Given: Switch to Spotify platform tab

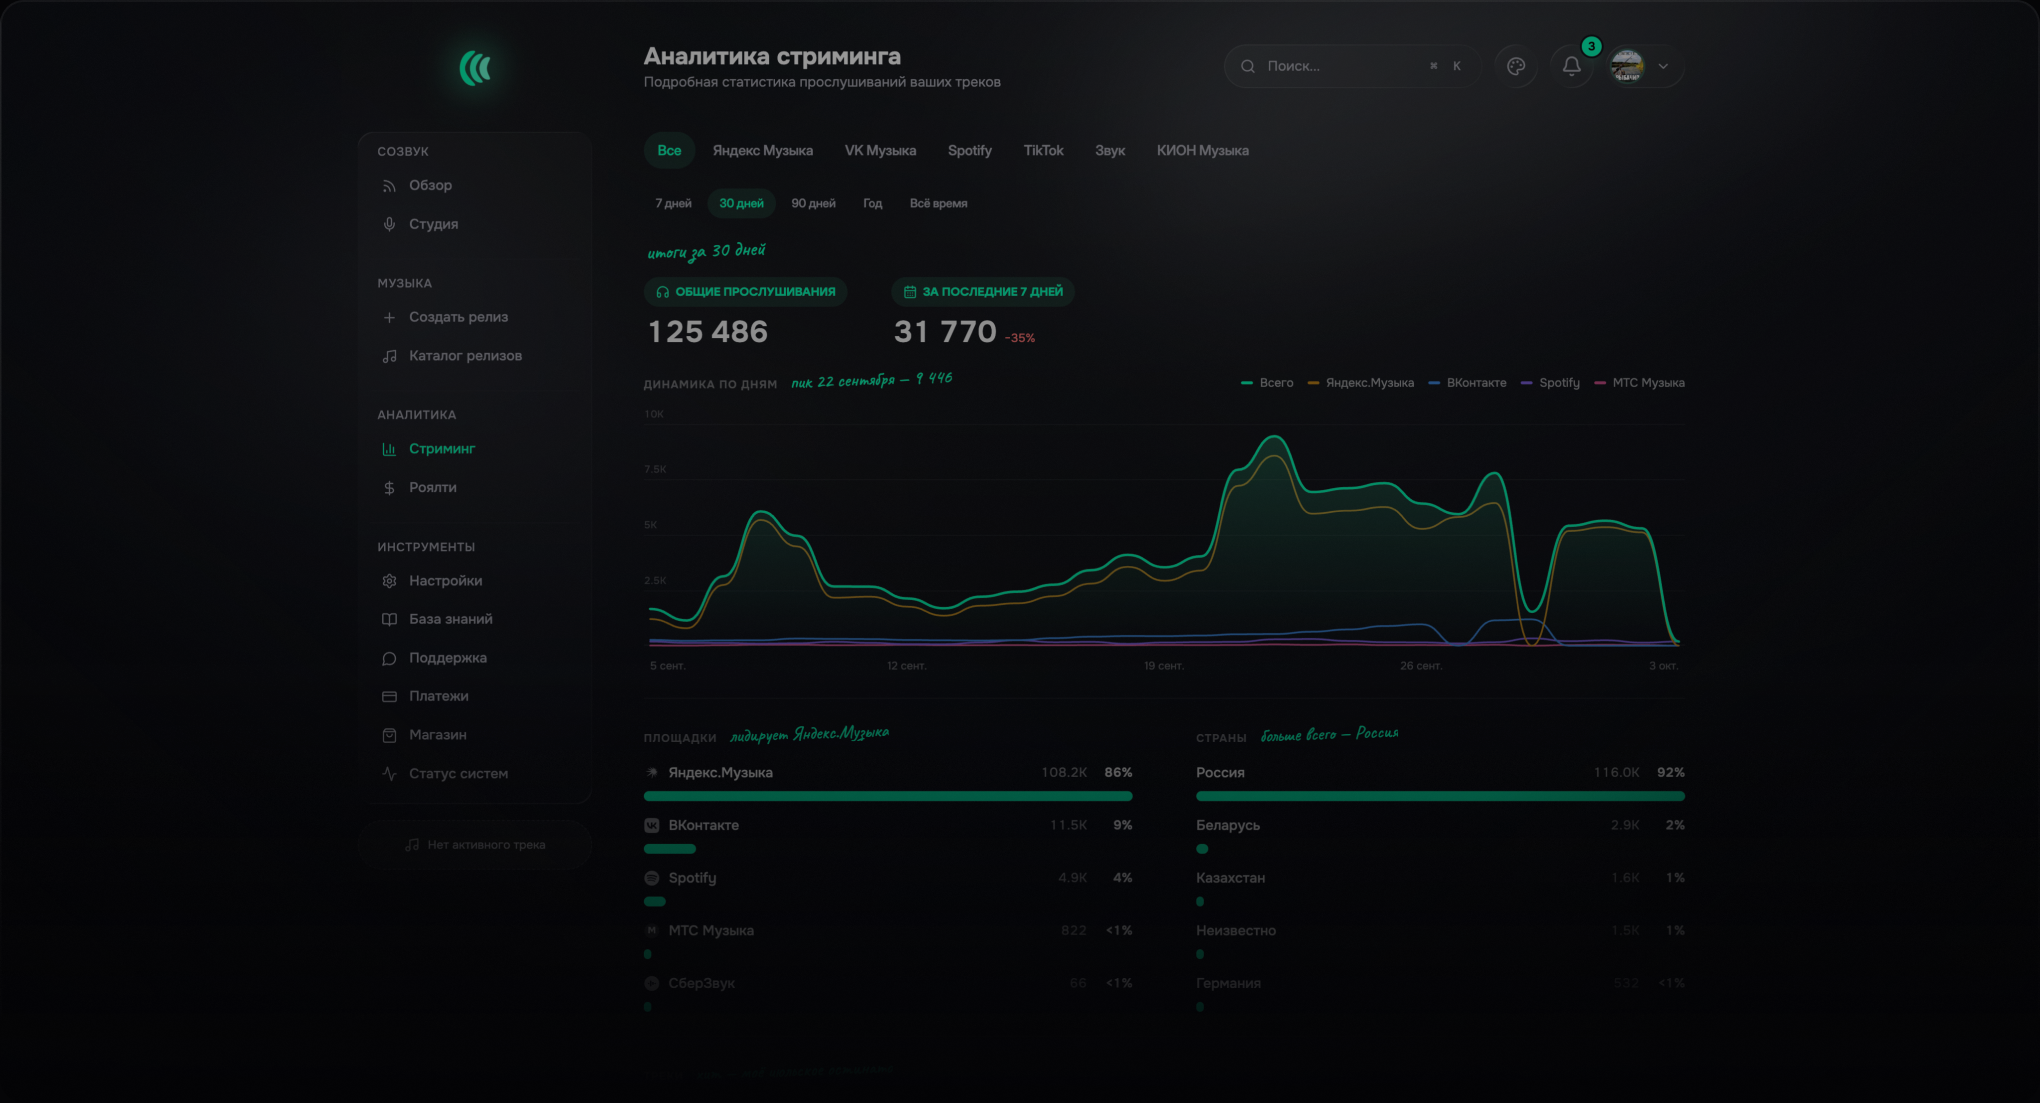Looking at the screenshot, I should click(x=969, y=151).
